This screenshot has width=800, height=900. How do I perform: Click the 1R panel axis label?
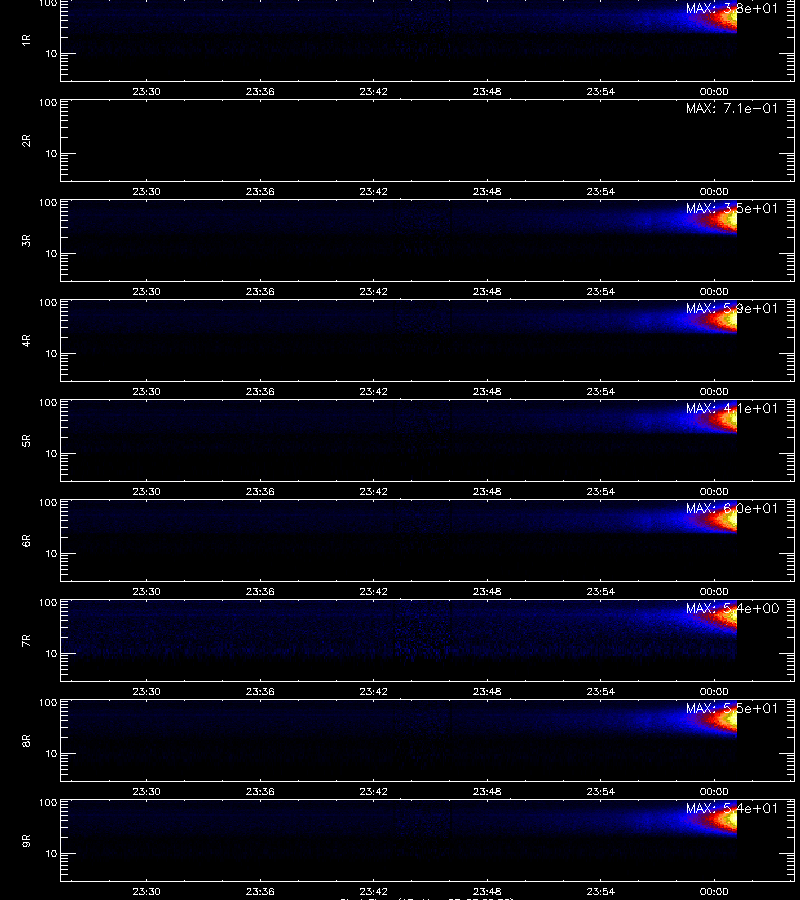tap(26, 40)
